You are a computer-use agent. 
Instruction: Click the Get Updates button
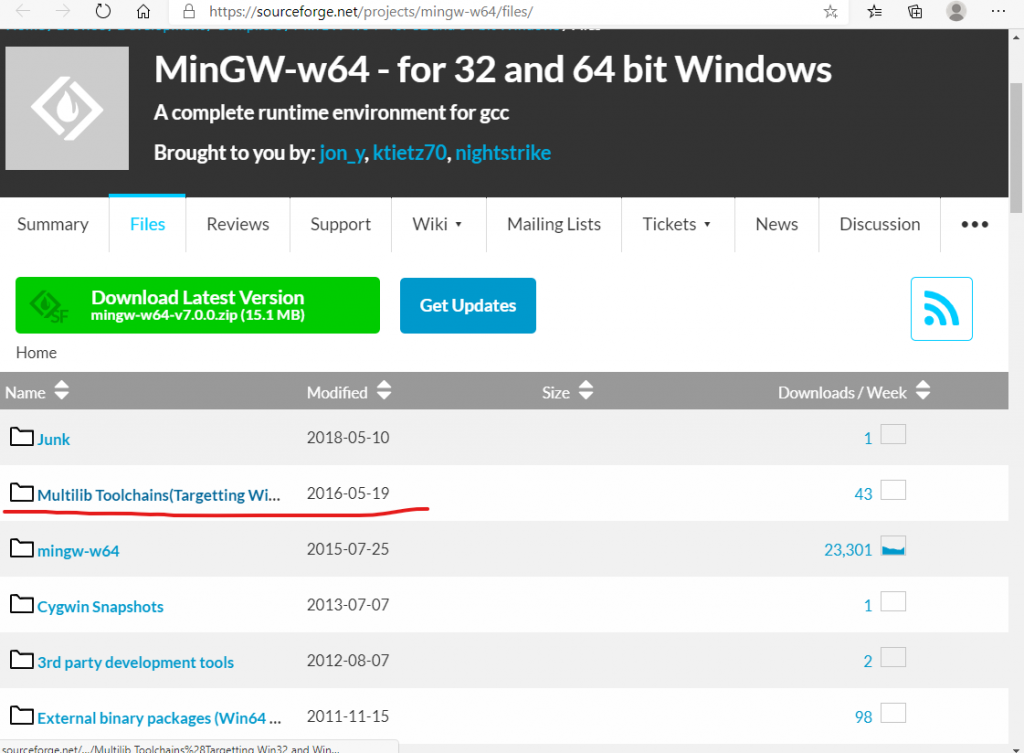pos(468,306)
